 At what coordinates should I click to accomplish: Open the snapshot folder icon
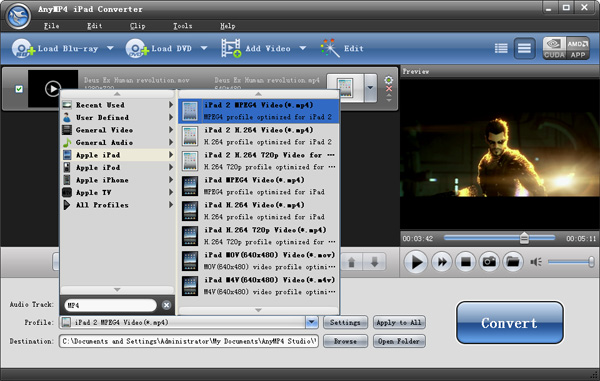point(513,262)
